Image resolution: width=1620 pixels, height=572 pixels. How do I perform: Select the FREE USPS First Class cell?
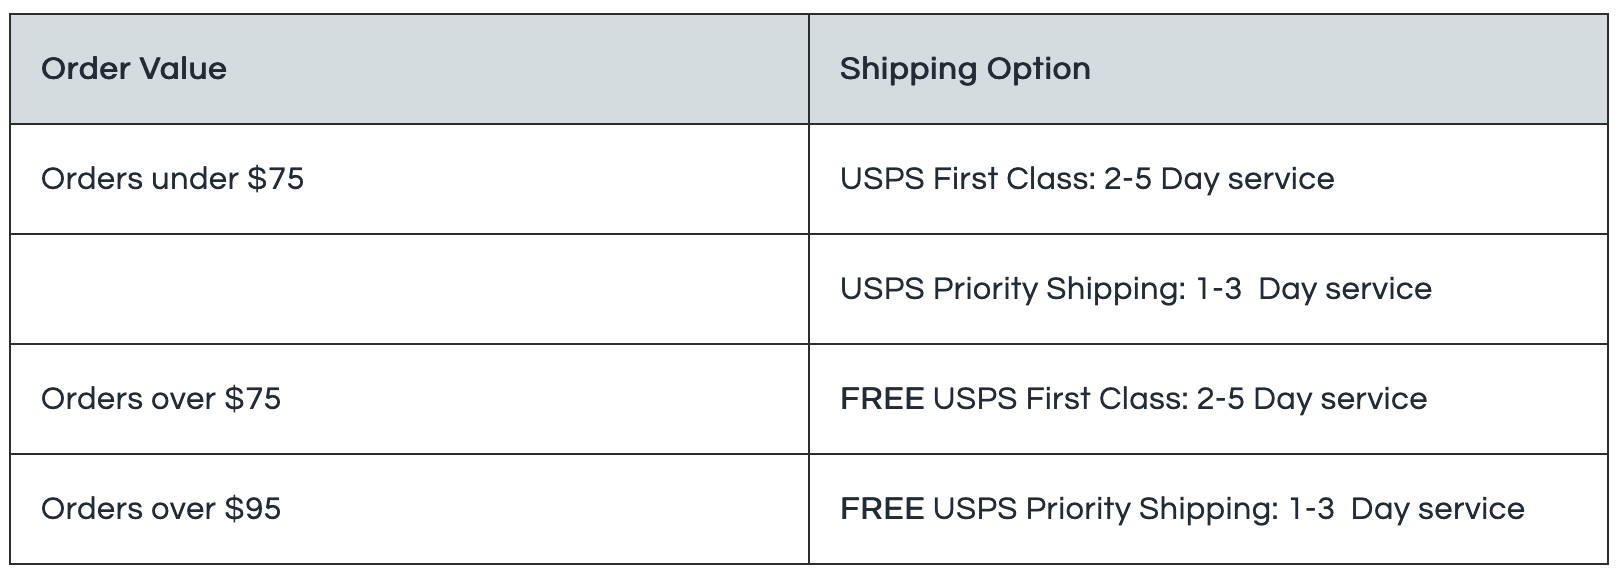coord(1208,399)
